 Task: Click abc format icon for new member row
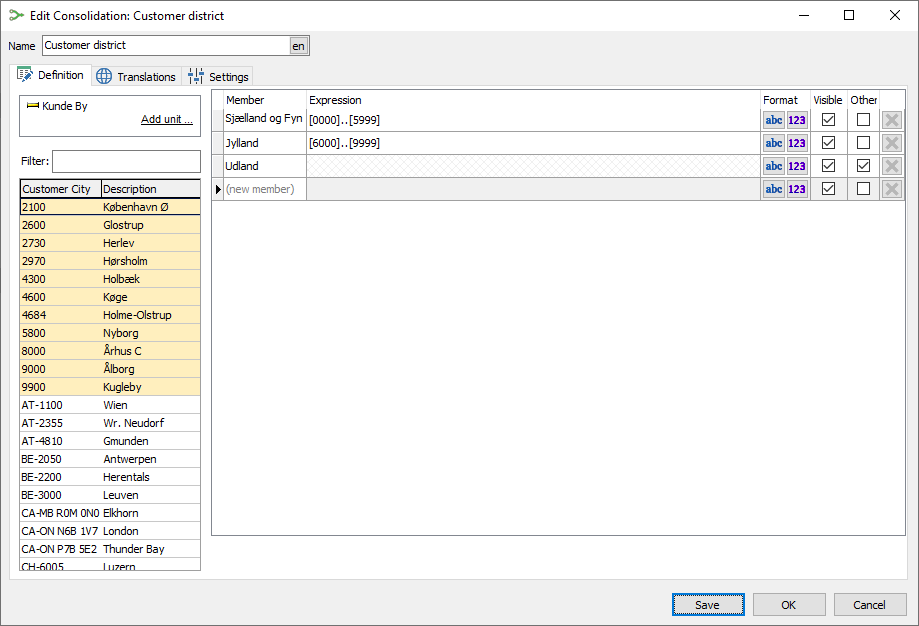coord(774,189)
